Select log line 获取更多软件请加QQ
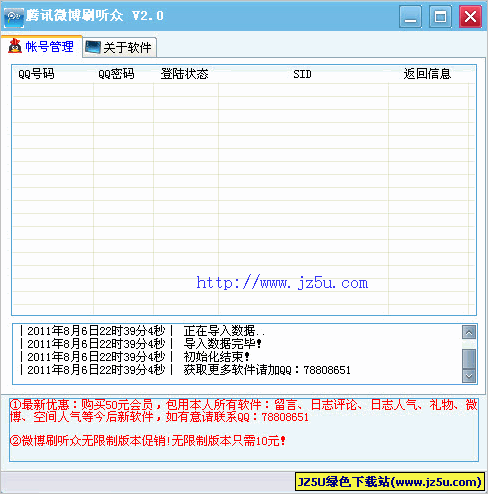This screenshot has width=488, height=494. pyautogui.click(x=185, y=370)
